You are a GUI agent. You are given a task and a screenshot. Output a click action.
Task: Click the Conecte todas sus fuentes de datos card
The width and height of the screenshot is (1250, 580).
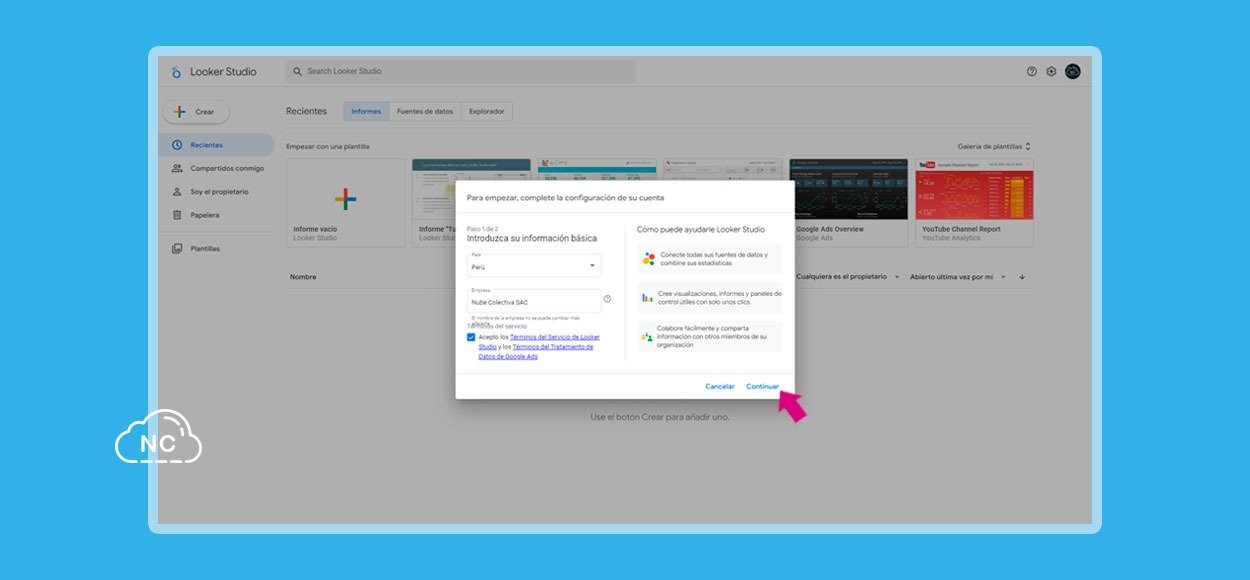(711, 259)
